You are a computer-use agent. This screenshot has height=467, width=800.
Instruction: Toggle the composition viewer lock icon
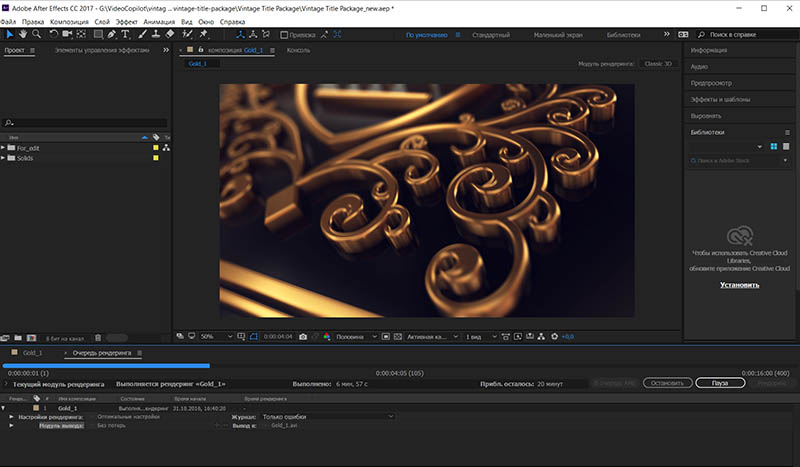point(201,50)
